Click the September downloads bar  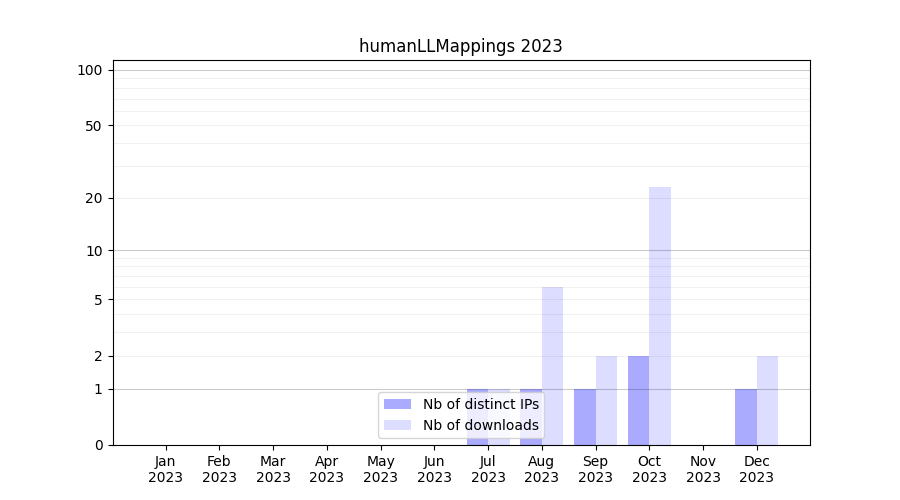[x=606, y=400]
